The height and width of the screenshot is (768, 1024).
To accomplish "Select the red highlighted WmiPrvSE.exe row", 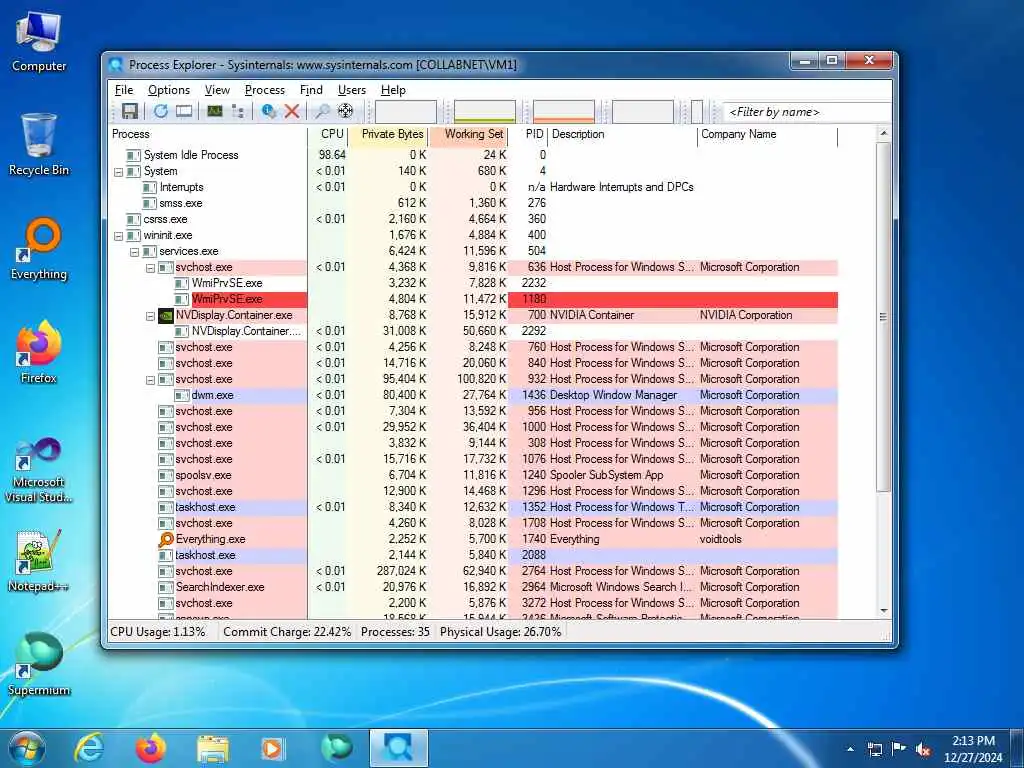I will (x=473, y=299).
